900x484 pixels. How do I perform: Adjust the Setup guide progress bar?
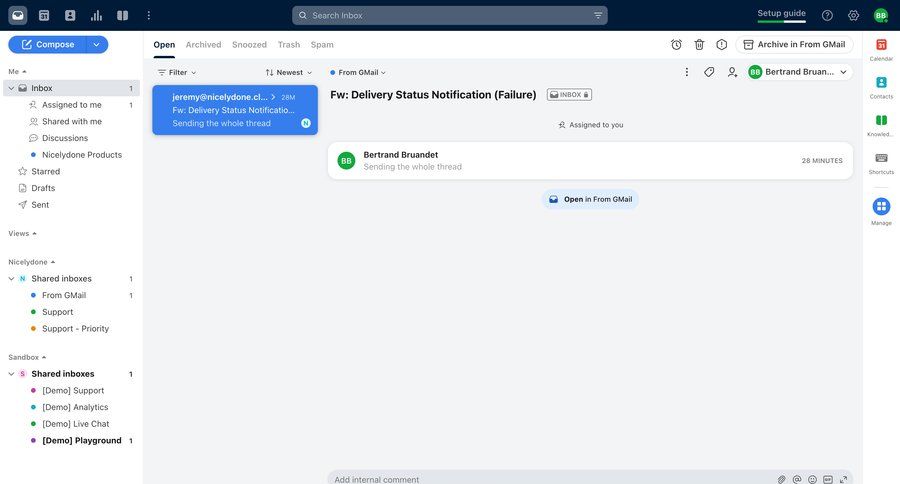pos(781,21)
